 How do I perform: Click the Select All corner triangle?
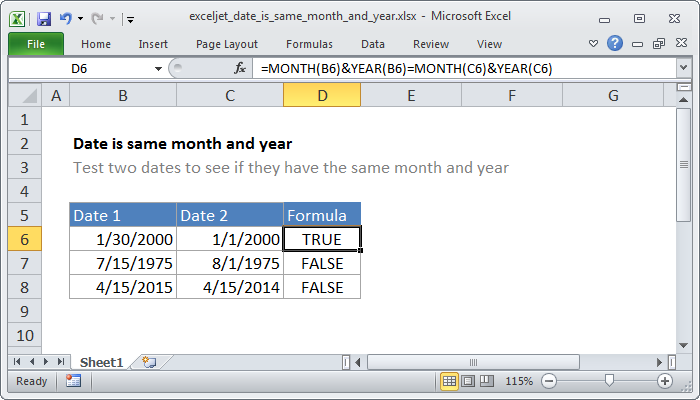click(25, 95)
